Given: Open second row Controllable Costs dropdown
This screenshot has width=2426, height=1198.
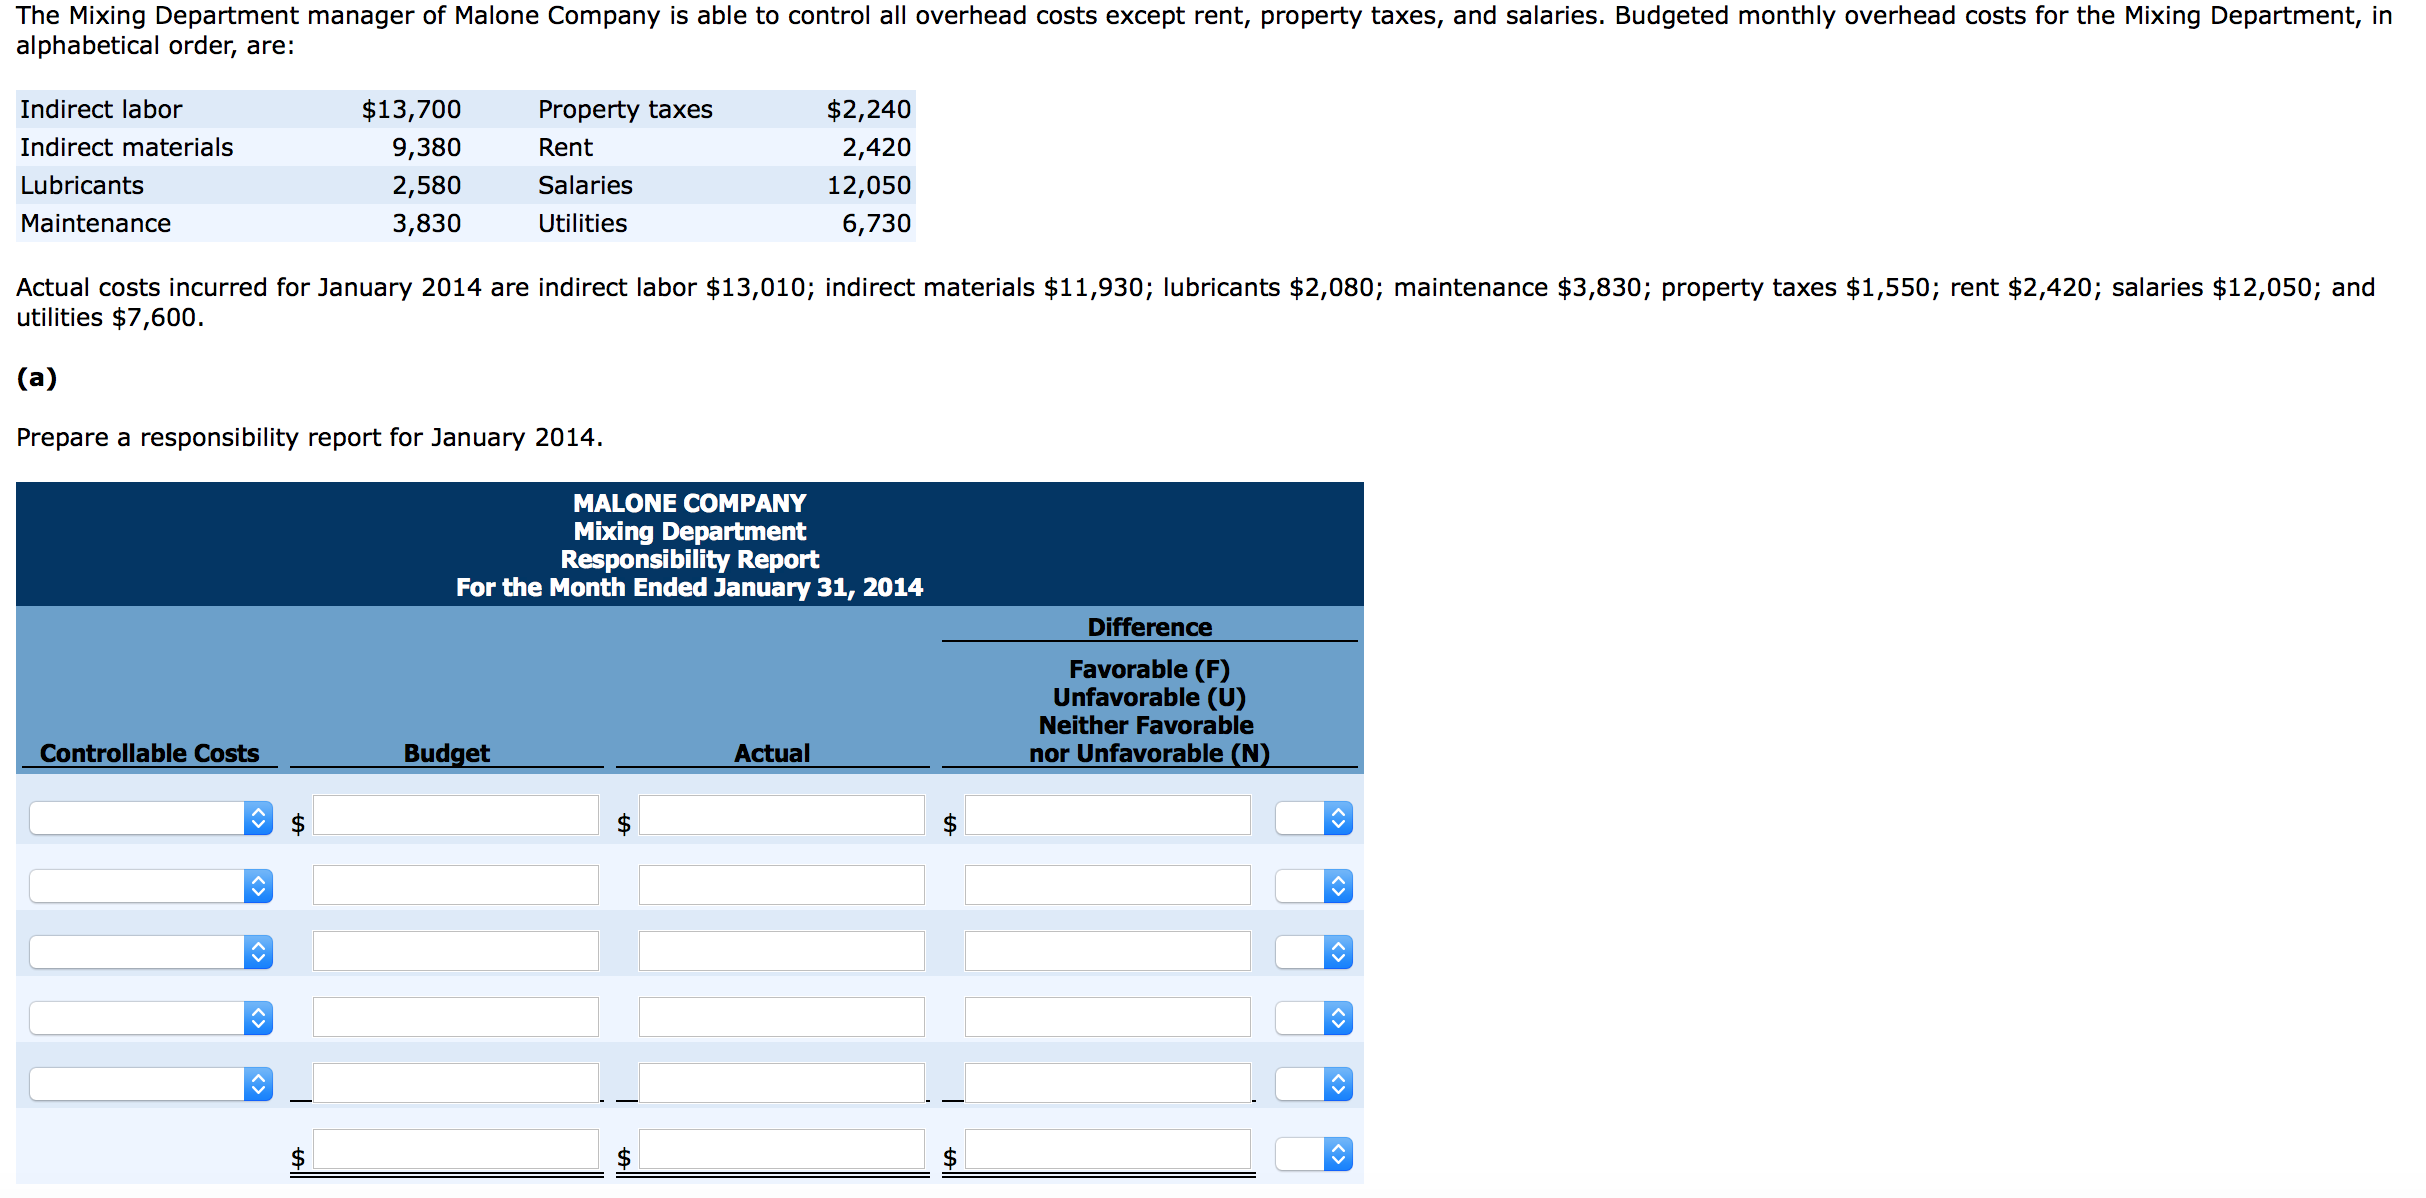Looking at the screenshot, I should coord(151,885).
